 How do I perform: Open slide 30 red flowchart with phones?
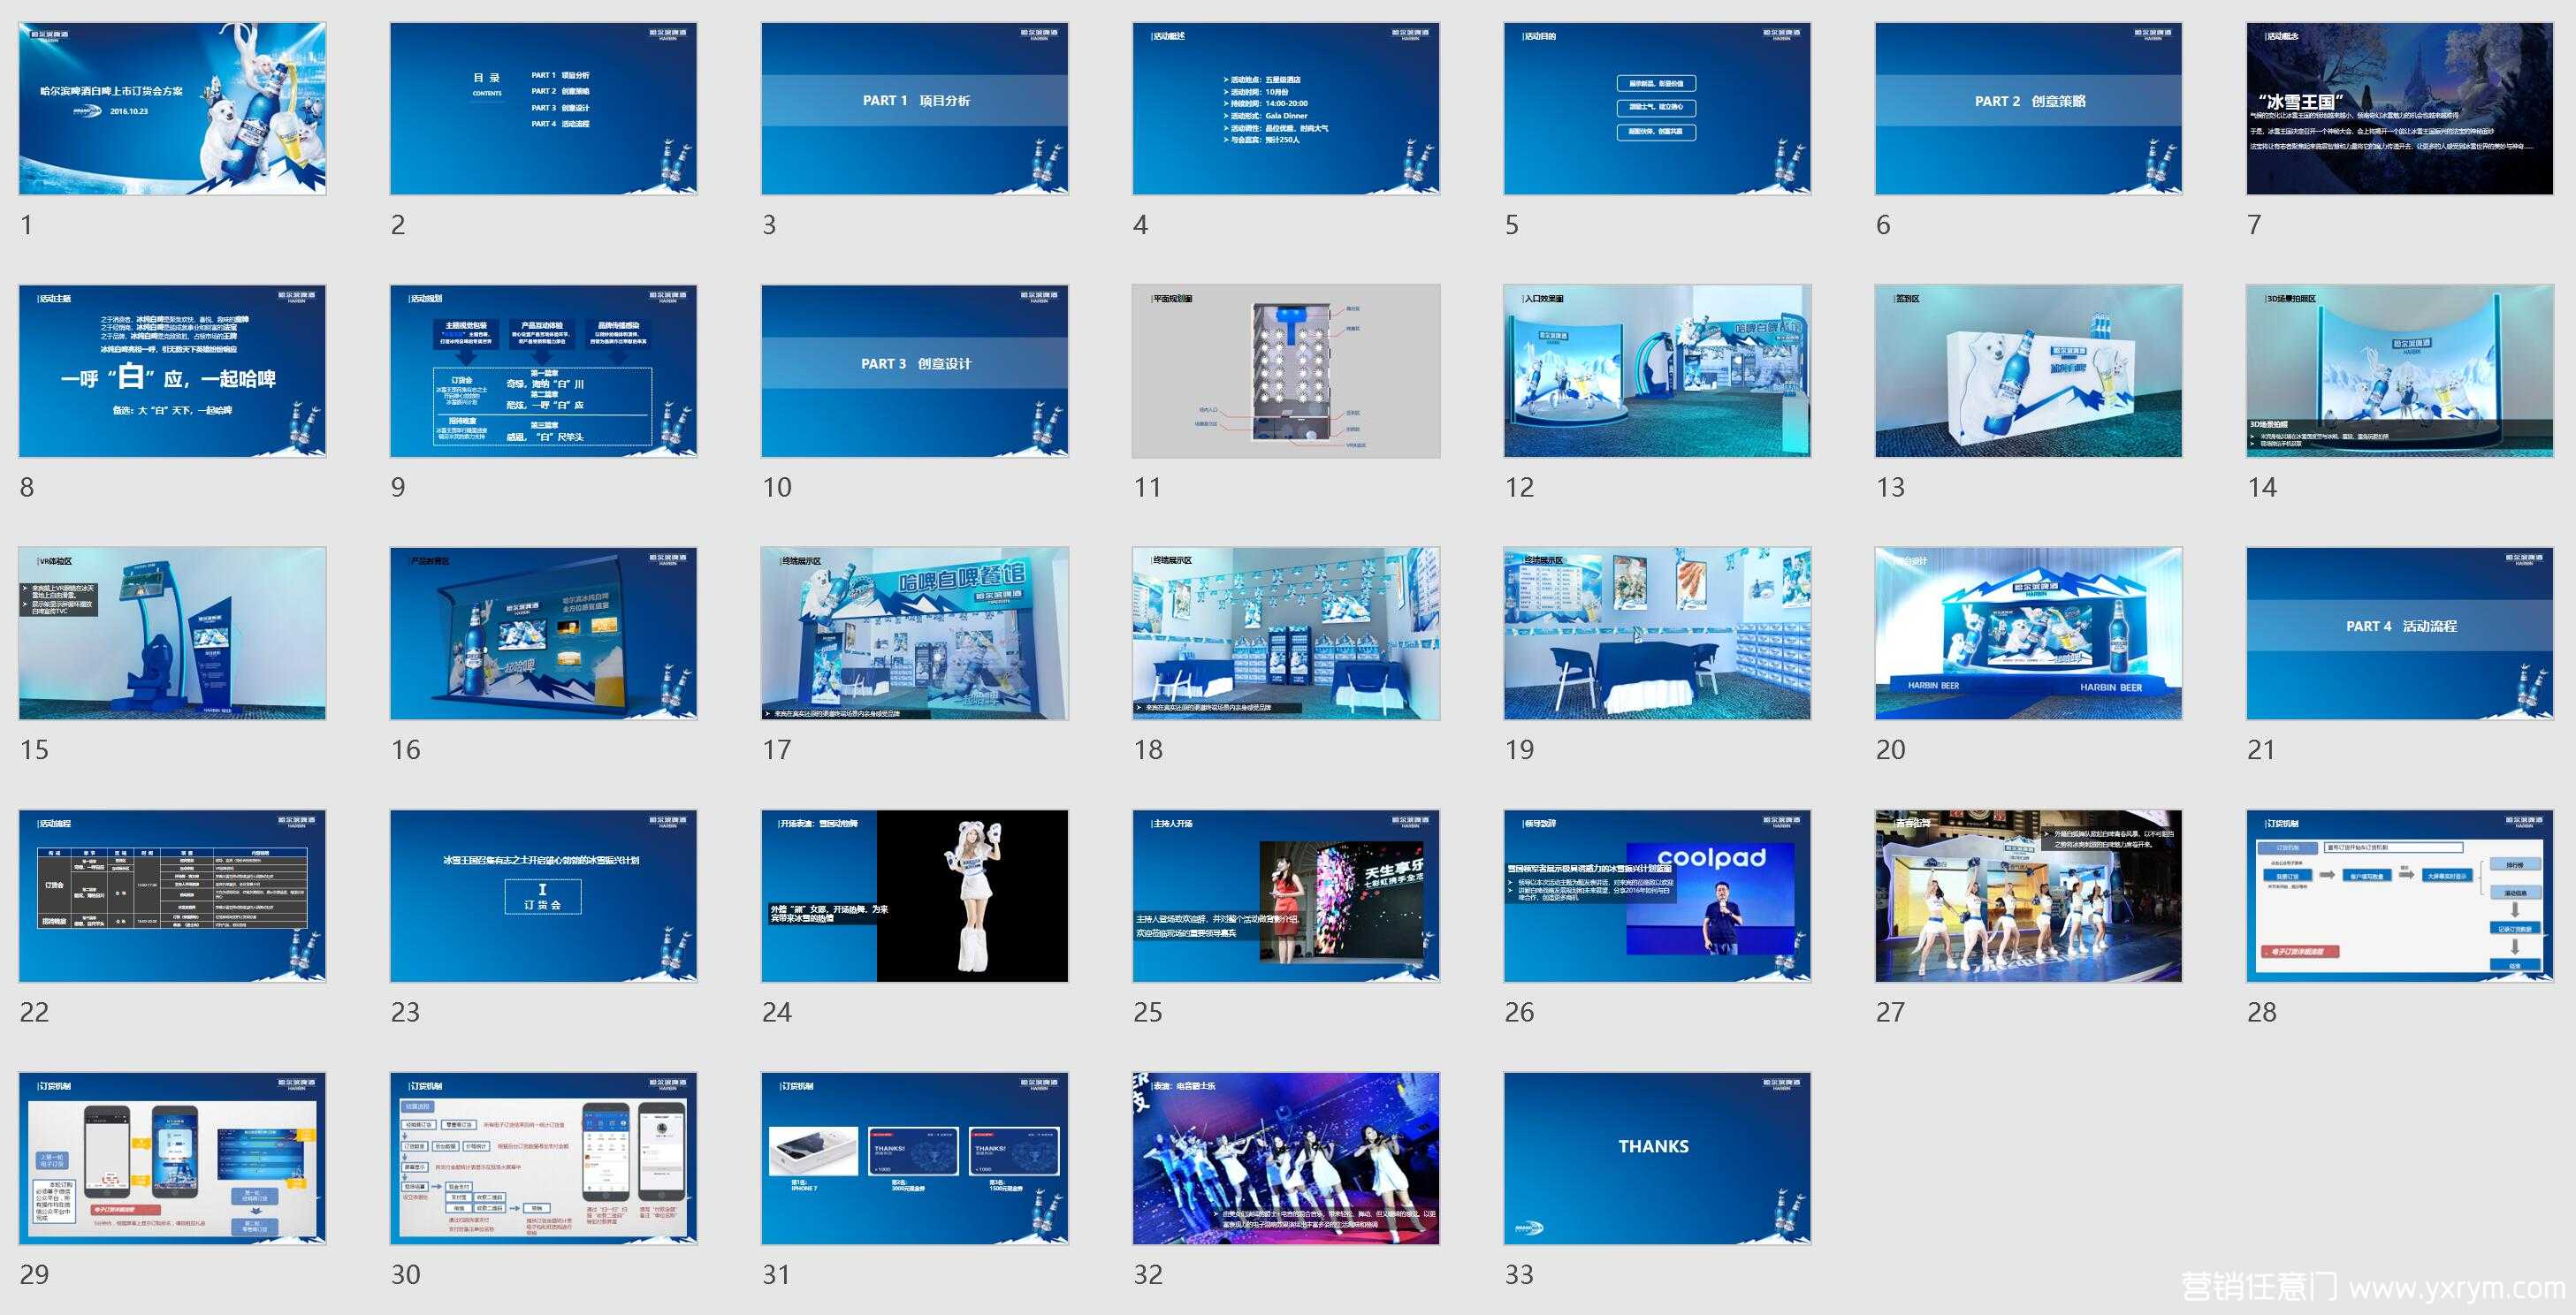pyautogui.click(x=543, y=1158)
